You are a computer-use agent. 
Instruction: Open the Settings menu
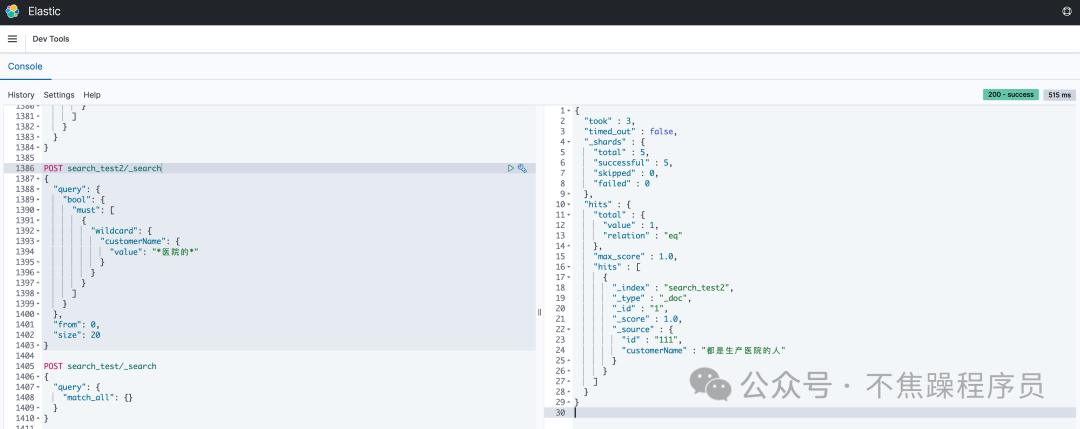59,95
